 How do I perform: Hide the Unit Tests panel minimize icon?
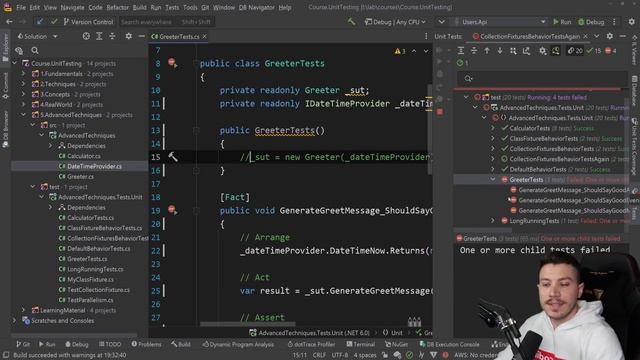point(623,36)
